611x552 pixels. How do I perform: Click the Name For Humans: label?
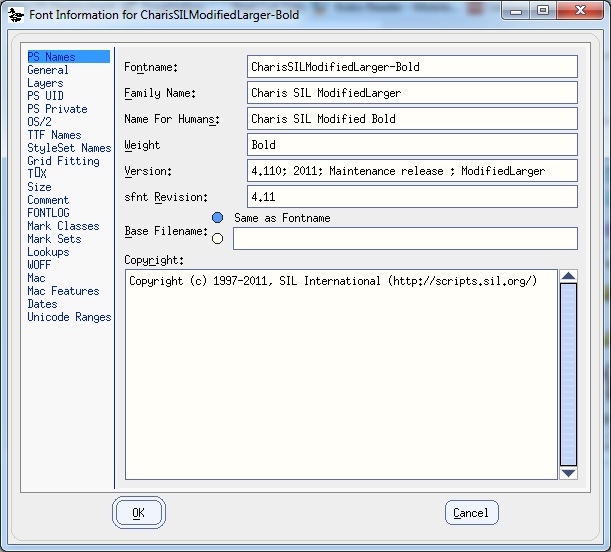pyautogui.click(x=172, y=119)
